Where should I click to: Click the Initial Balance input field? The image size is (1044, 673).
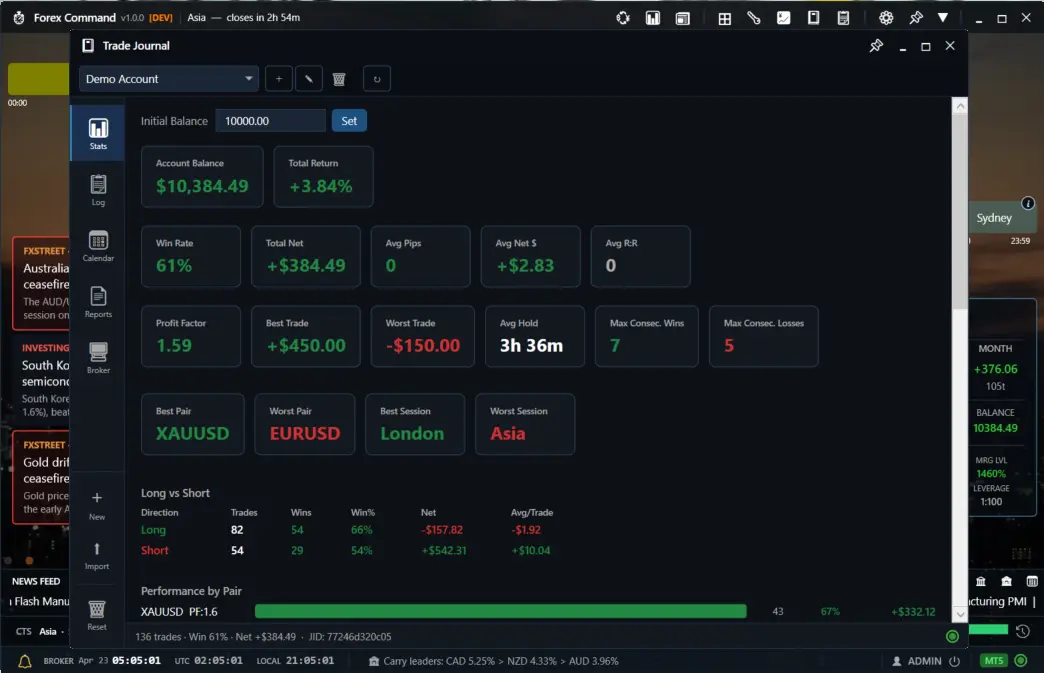[270, 121]
